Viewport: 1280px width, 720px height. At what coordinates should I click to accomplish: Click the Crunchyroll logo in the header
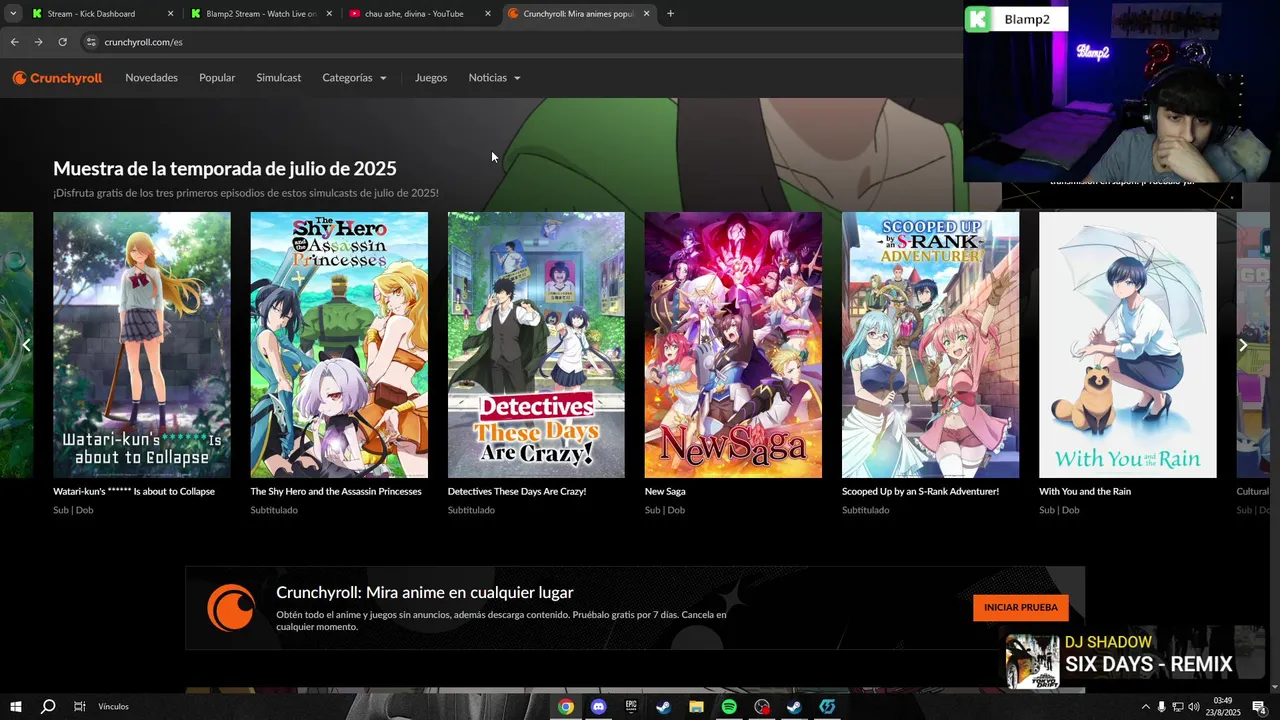(x=57, y=78)
